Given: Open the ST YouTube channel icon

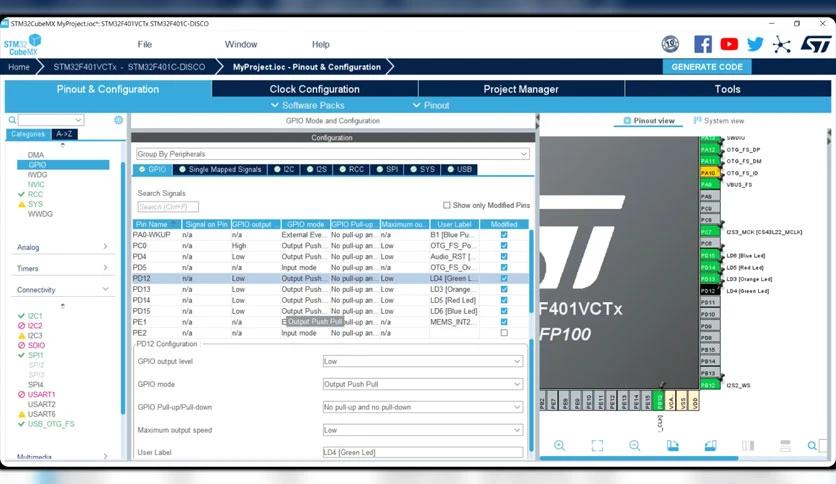Looking at the screenshot, I should [x=729, y=44].
